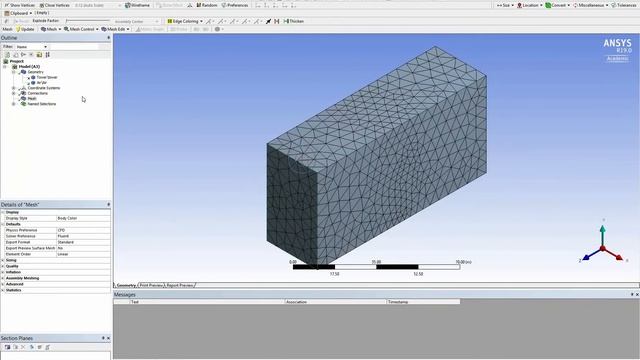Expand the Assembly Meshing details section
The image size is (640, 360).
[3, 278]
